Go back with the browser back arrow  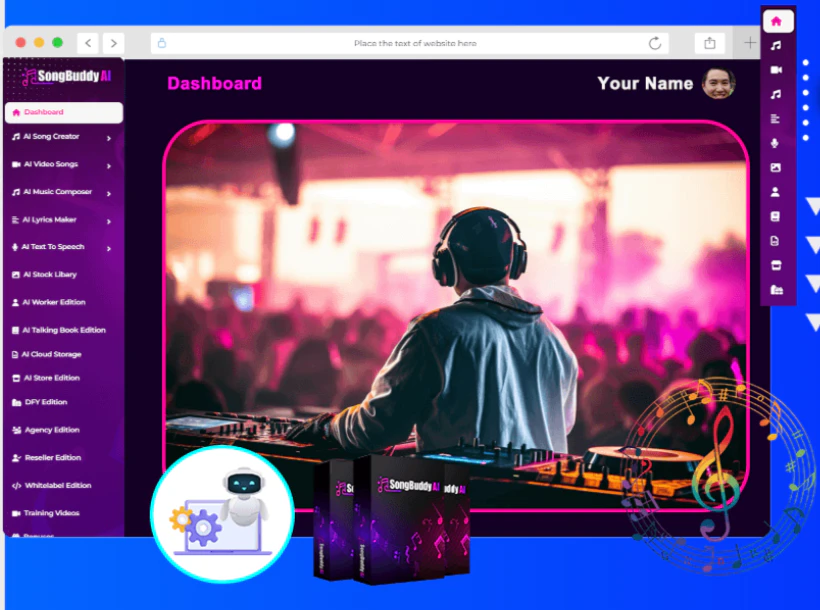pyautogui.click(x=88, y=43)
